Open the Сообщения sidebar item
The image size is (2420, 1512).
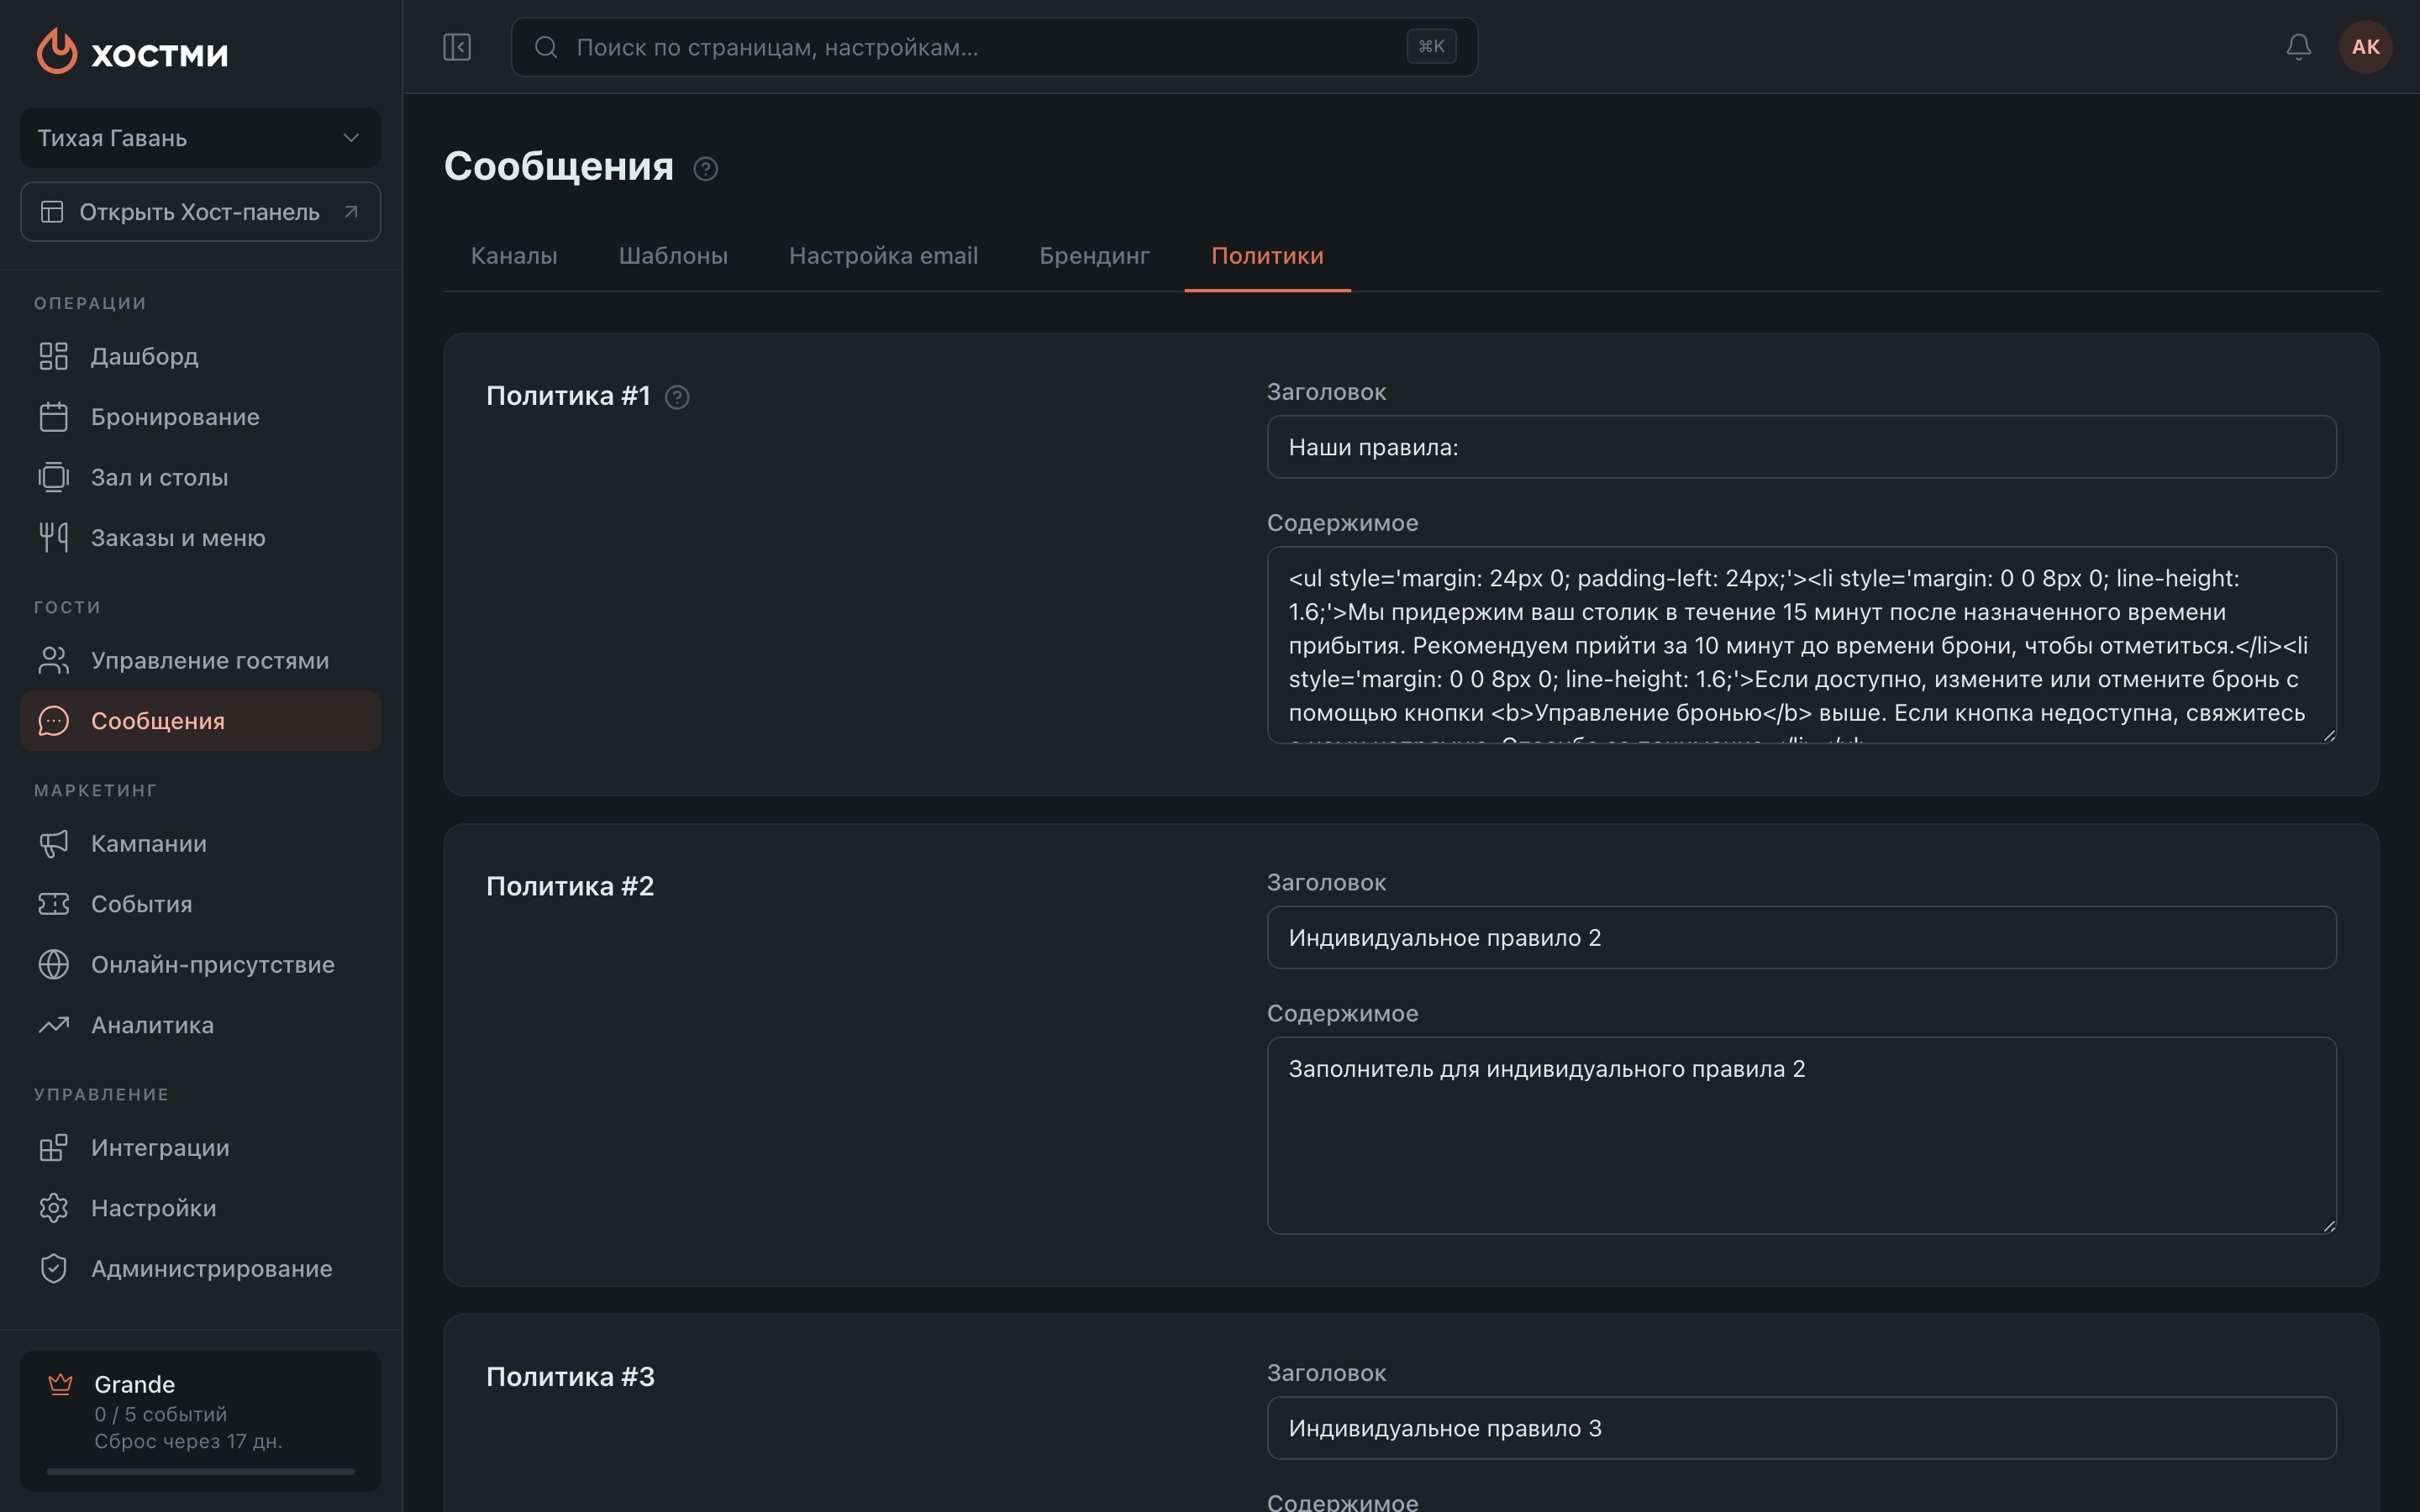click(200, 721)
